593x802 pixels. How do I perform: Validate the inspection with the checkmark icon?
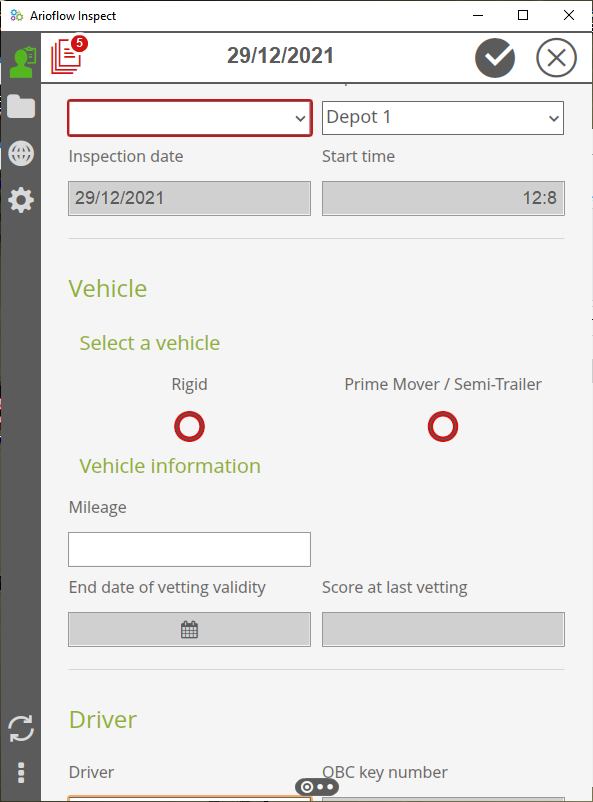495,58
